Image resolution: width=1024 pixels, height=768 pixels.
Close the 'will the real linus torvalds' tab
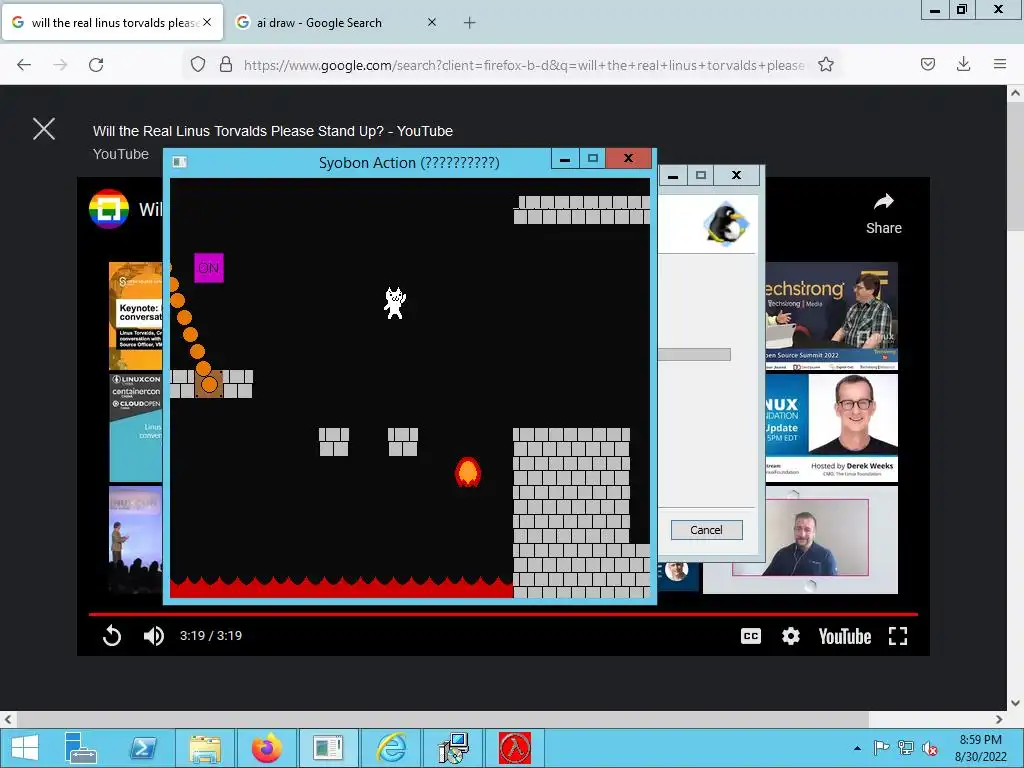207,22
